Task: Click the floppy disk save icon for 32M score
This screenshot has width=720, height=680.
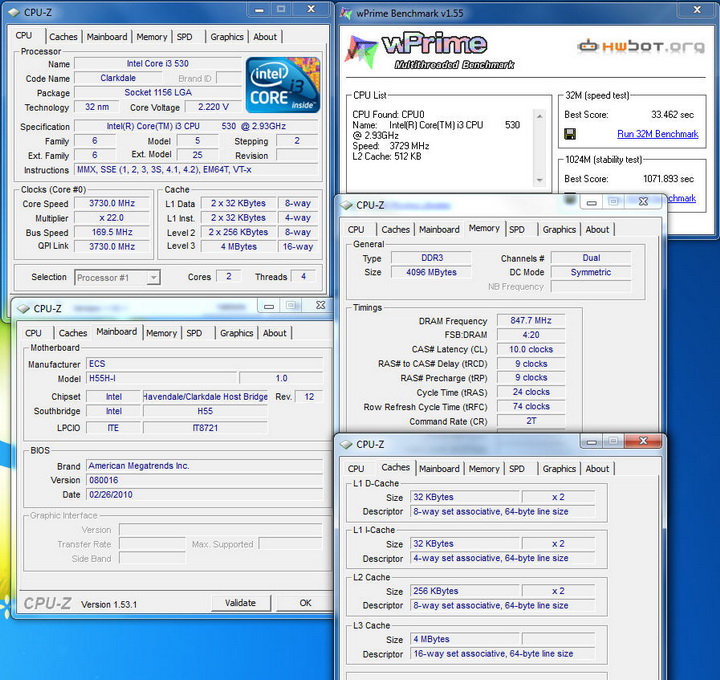Action: point(569,134)
